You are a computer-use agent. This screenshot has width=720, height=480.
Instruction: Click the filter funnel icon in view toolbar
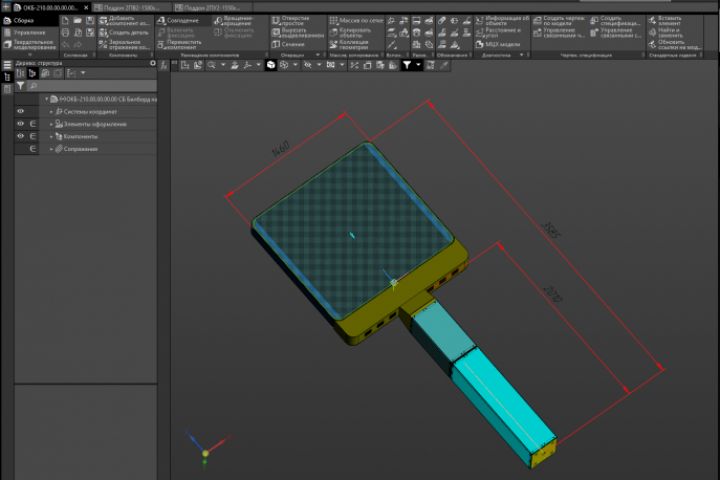(x=407, y=65)
